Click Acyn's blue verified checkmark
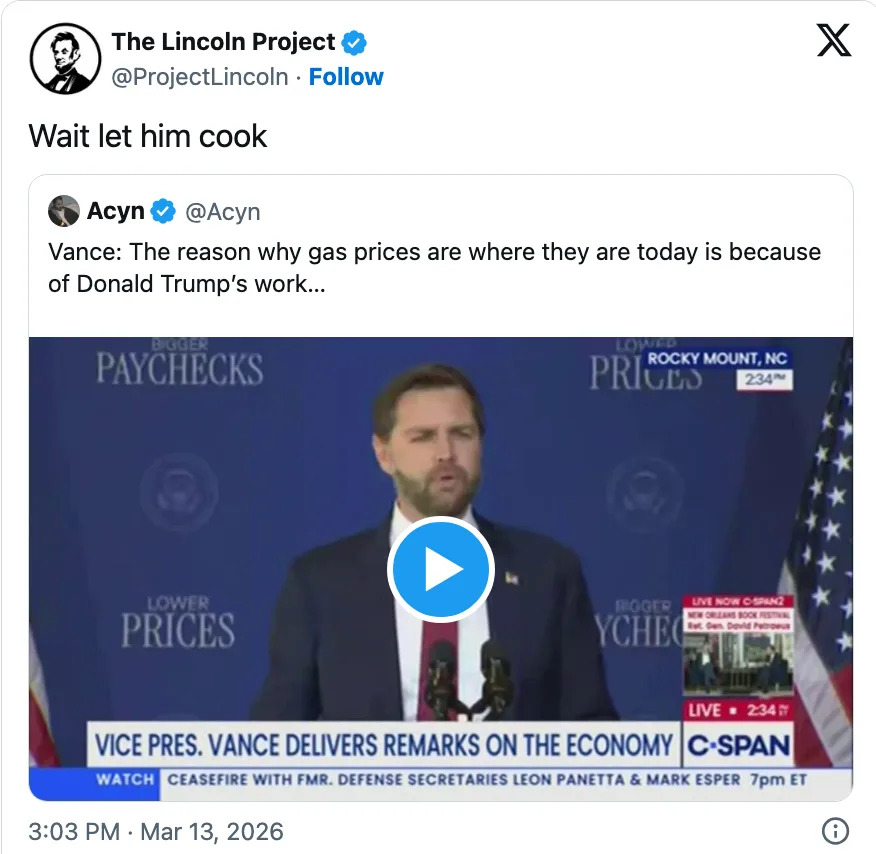This screenshot has height=854, width=876. pyautogui.click(x=162, y=211)
